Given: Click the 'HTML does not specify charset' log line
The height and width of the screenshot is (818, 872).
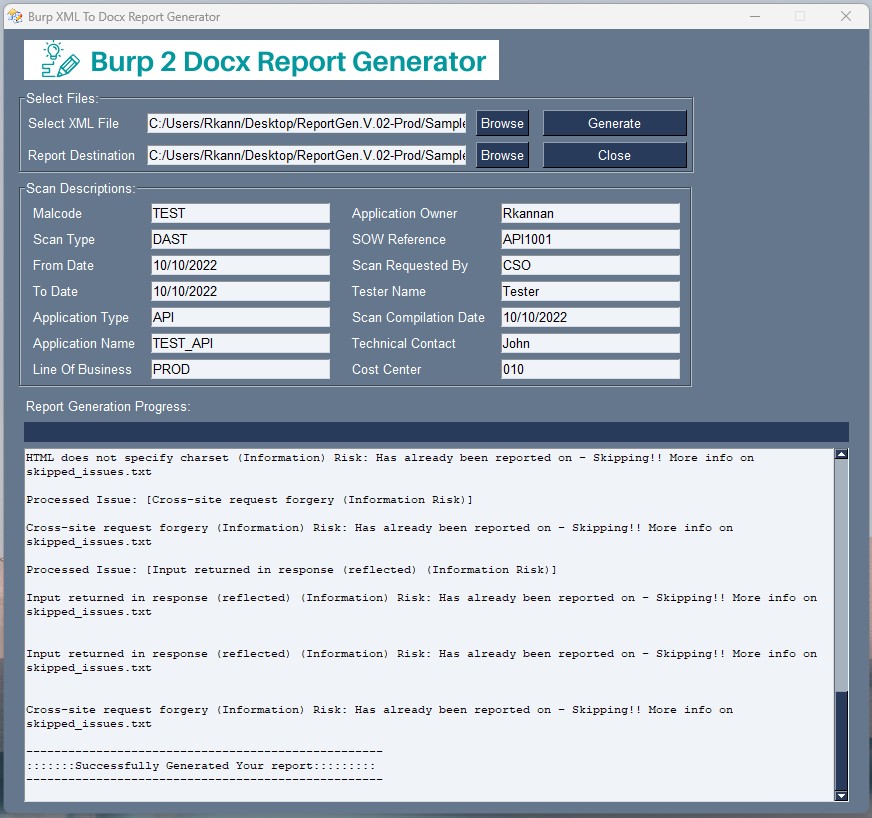Looking at the screenshot, I should [x=390, y=464].
